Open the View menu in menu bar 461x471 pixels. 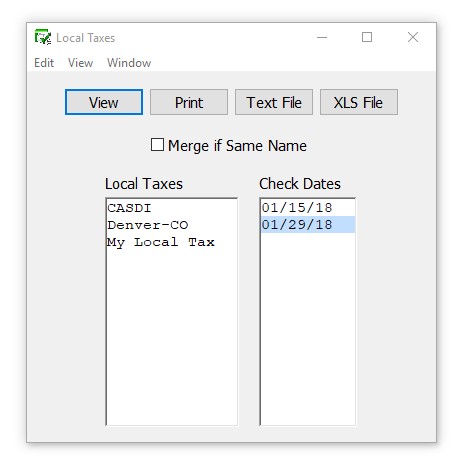click(80, 63)
